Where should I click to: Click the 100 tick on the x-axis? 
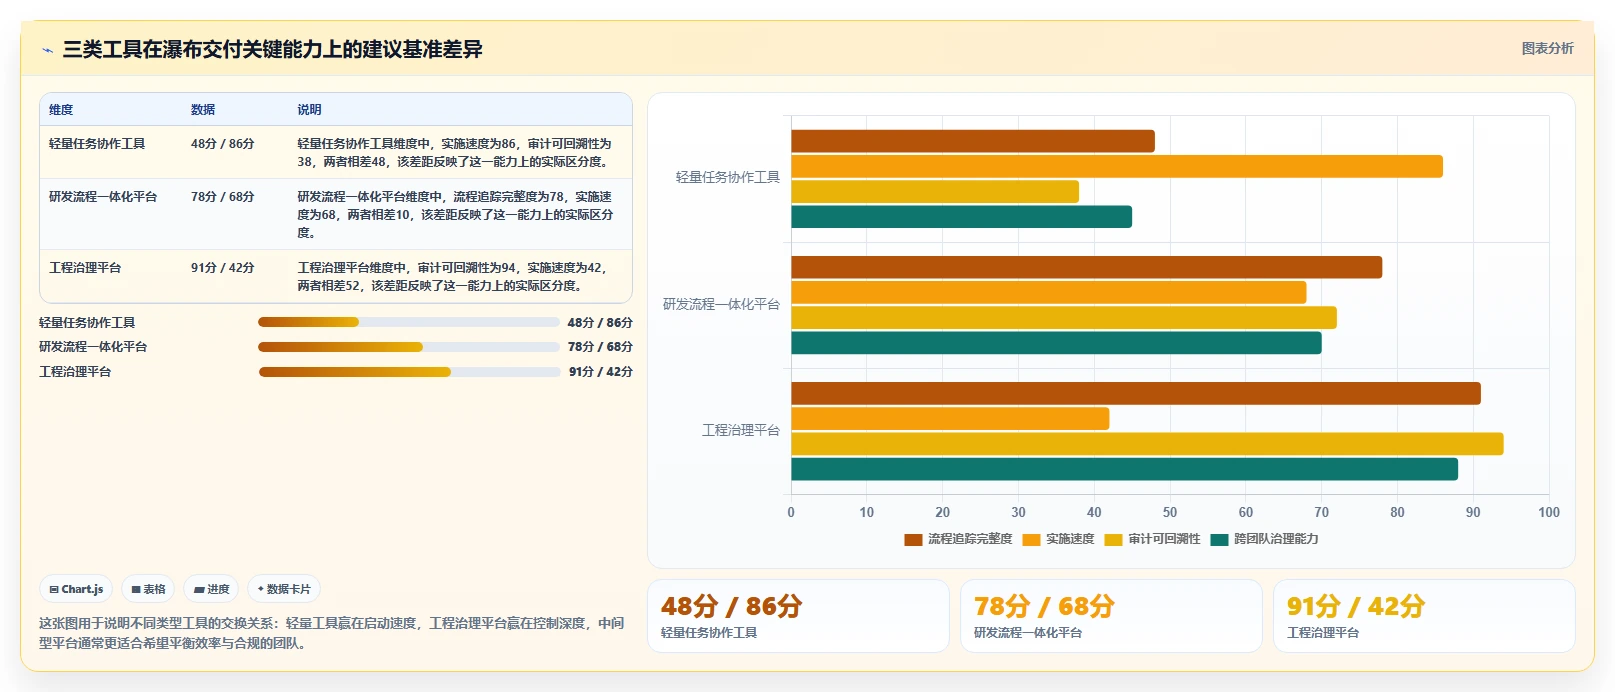point(1549,512)
